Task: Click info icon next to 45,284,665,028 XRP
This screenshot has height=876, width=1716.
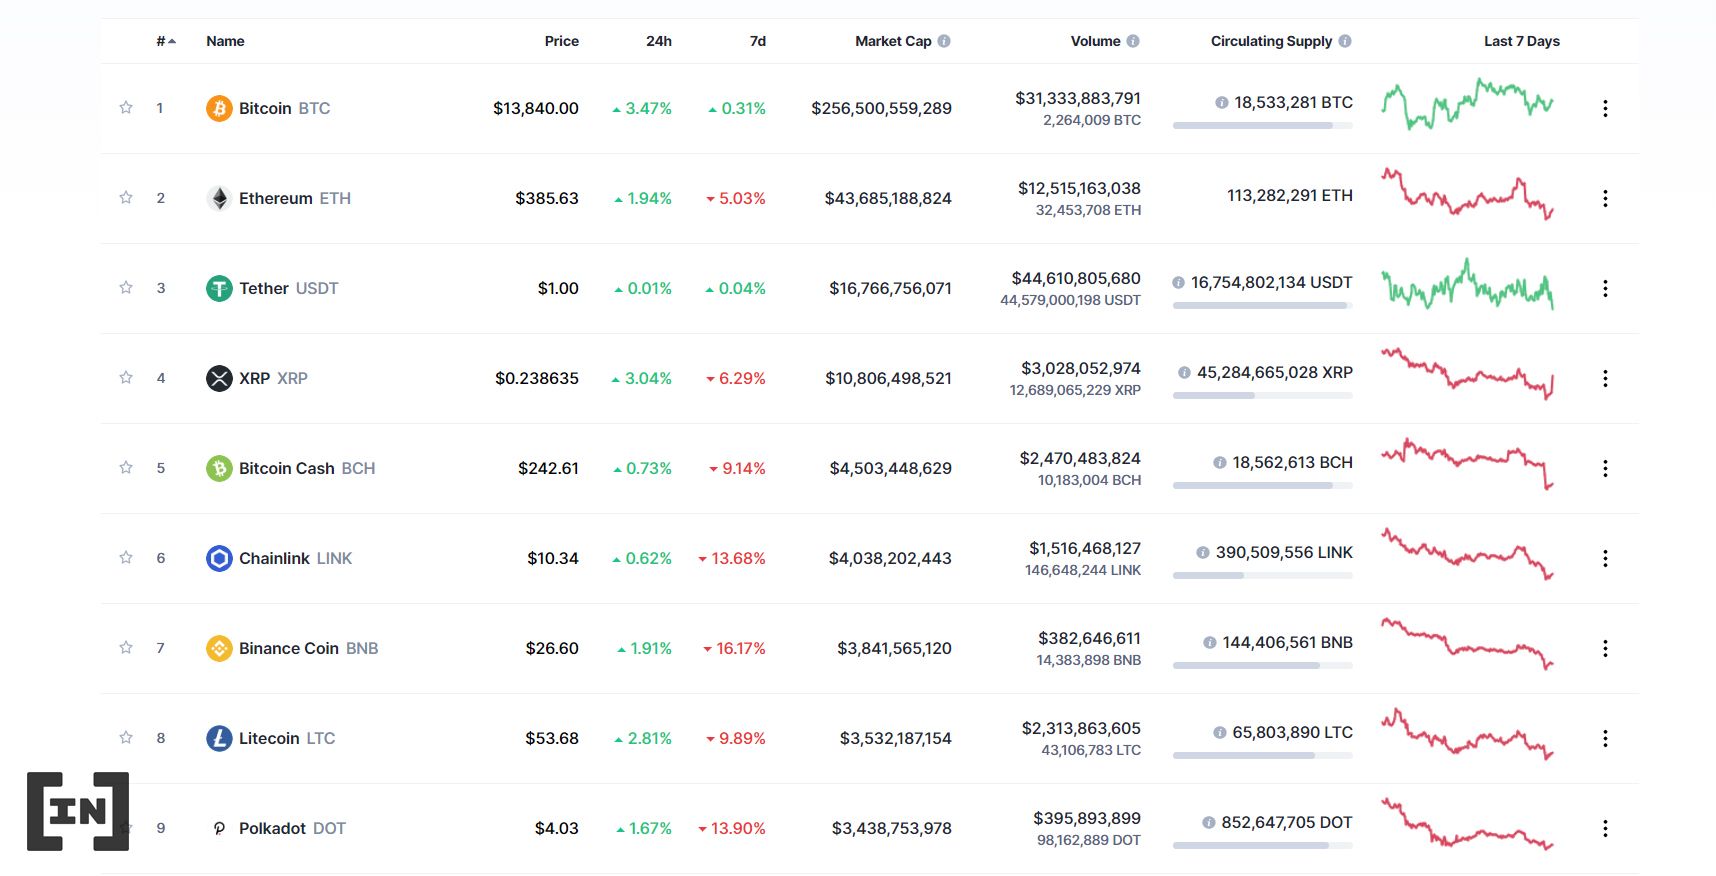Action: tap(1184, 372)
